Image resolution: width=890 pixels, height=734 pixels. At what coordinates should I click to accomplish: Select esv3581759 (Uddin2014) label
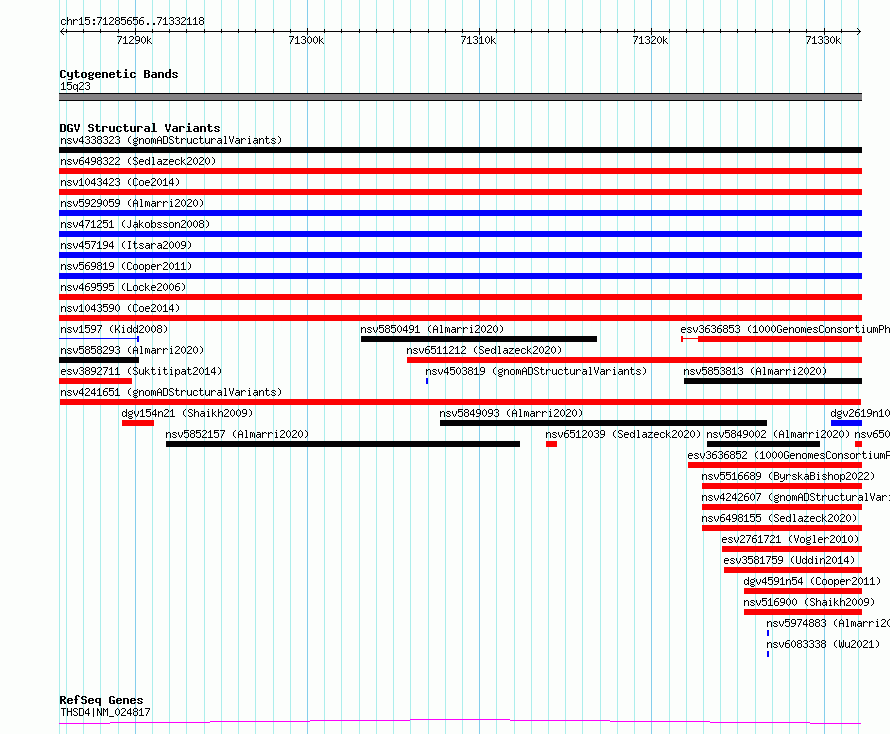coord(789,560)
